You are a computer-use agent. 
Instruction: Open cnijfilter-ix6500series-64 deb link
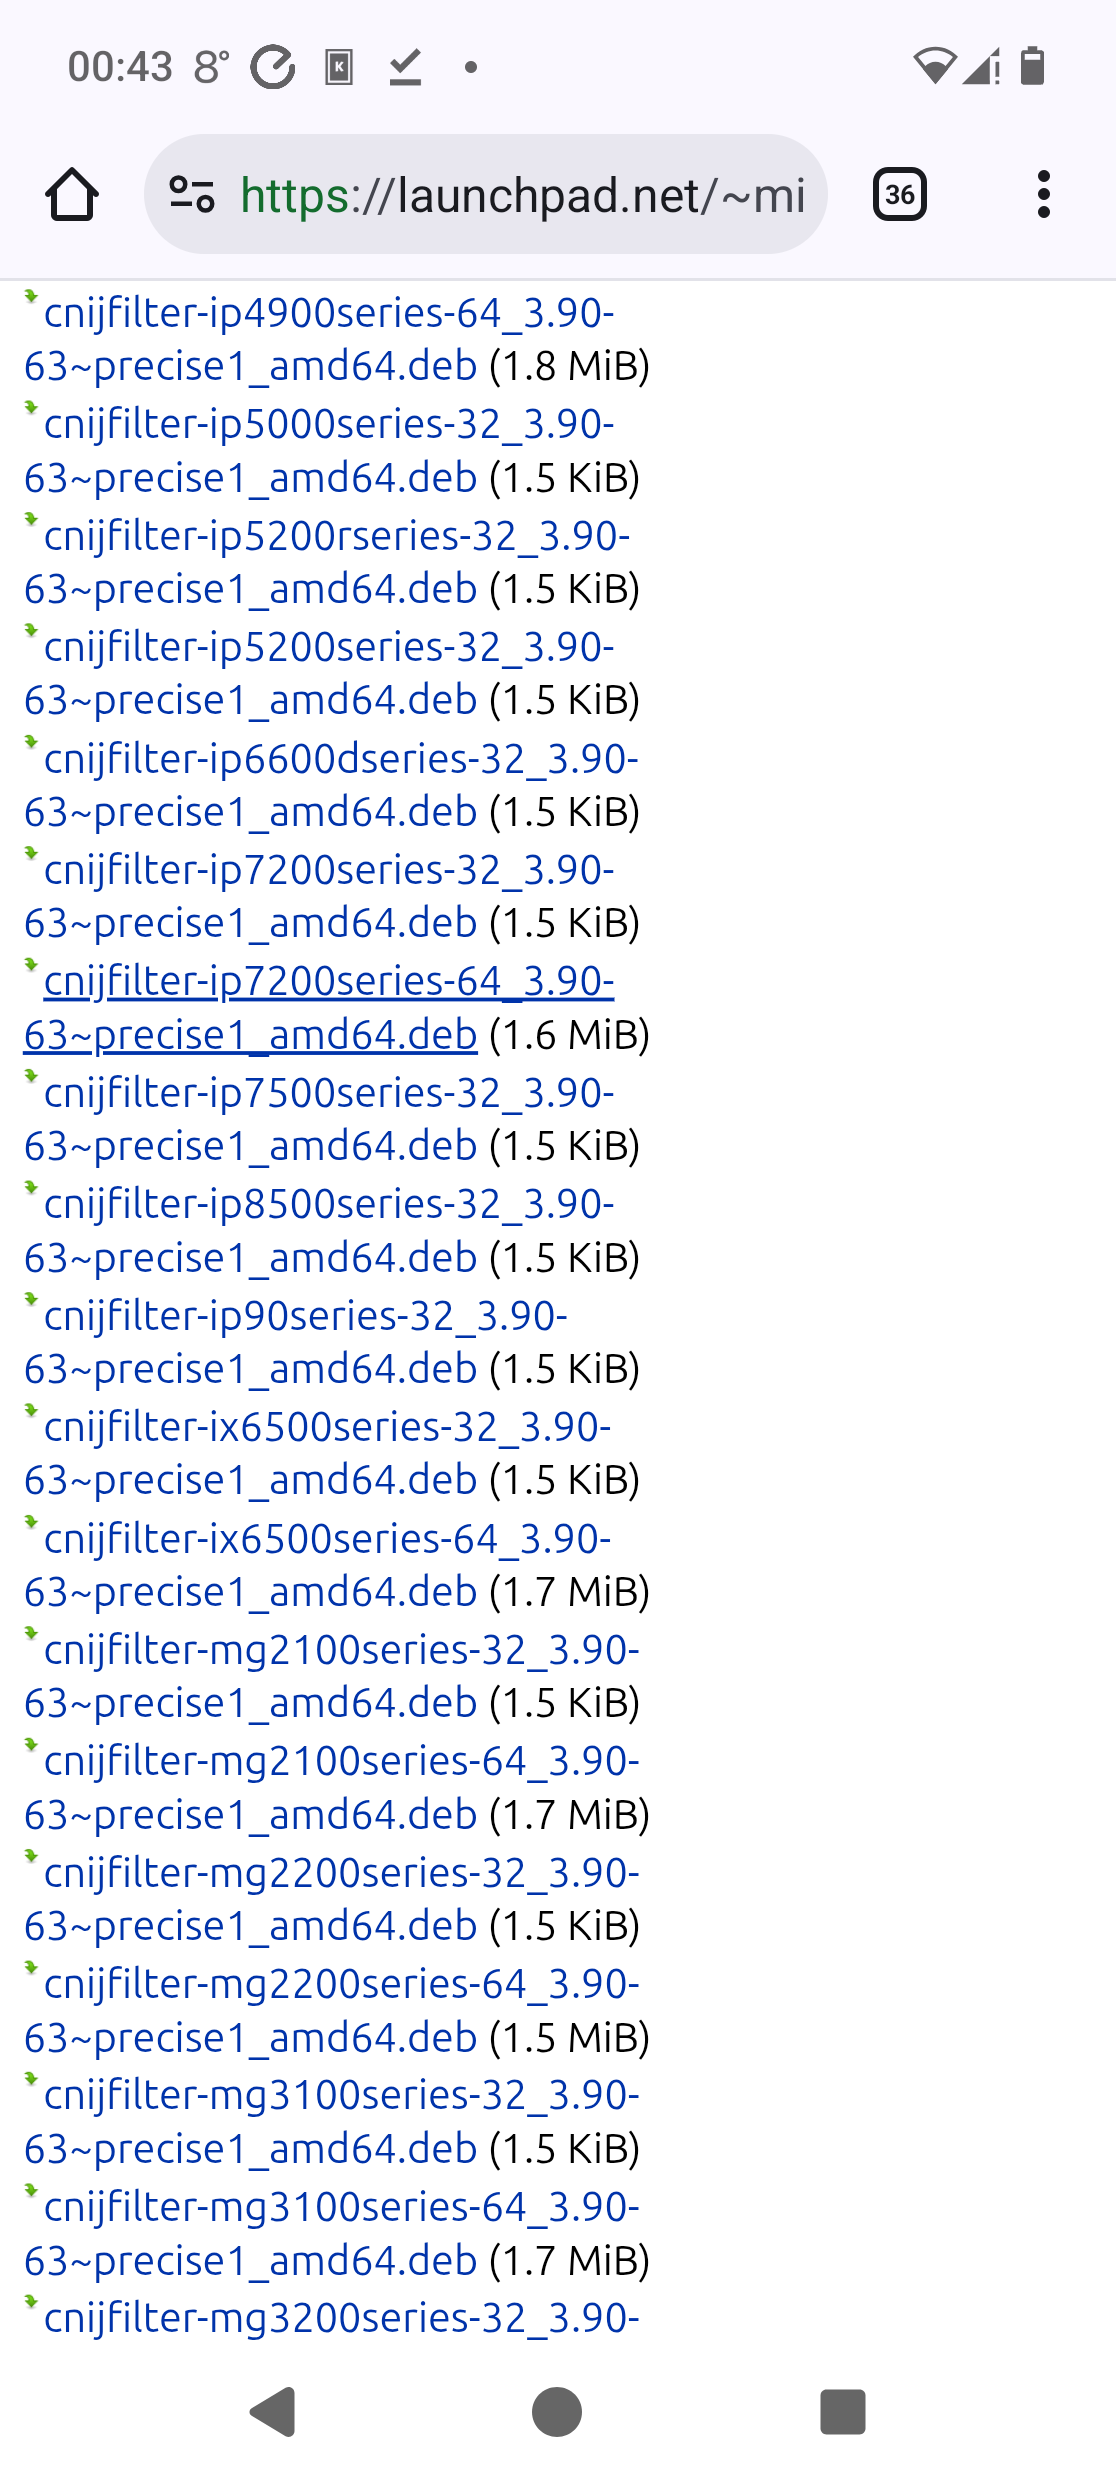point(327,1539)
